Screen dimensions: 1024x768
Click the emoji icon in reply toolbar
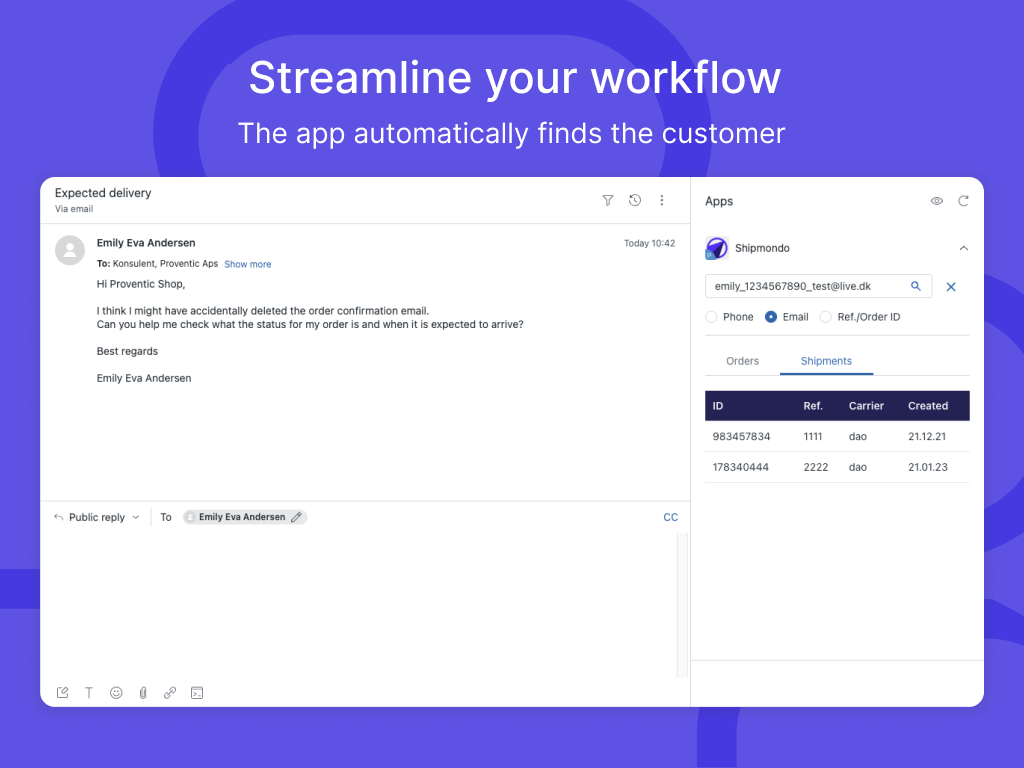click(116, 692)
